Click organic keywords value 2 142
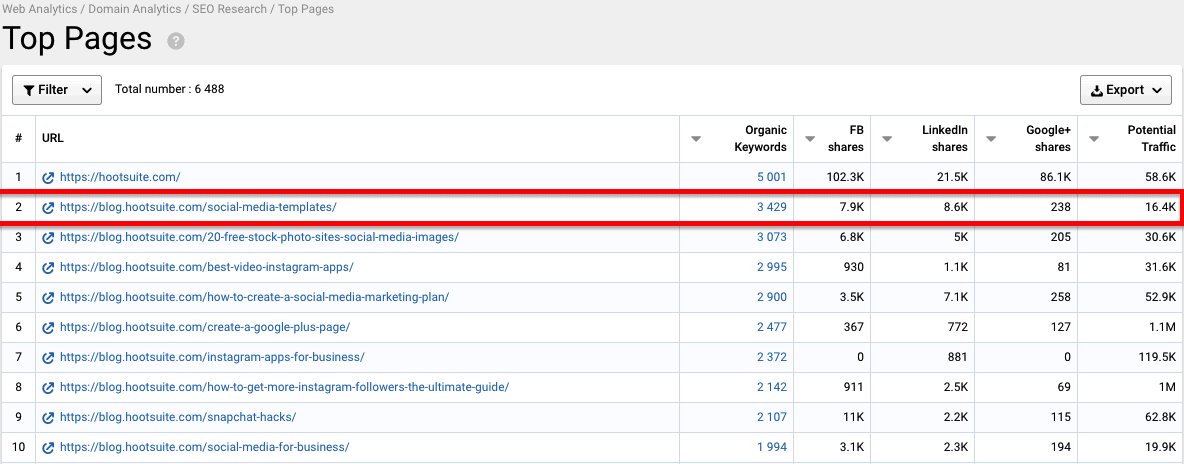 coord(772,387)
